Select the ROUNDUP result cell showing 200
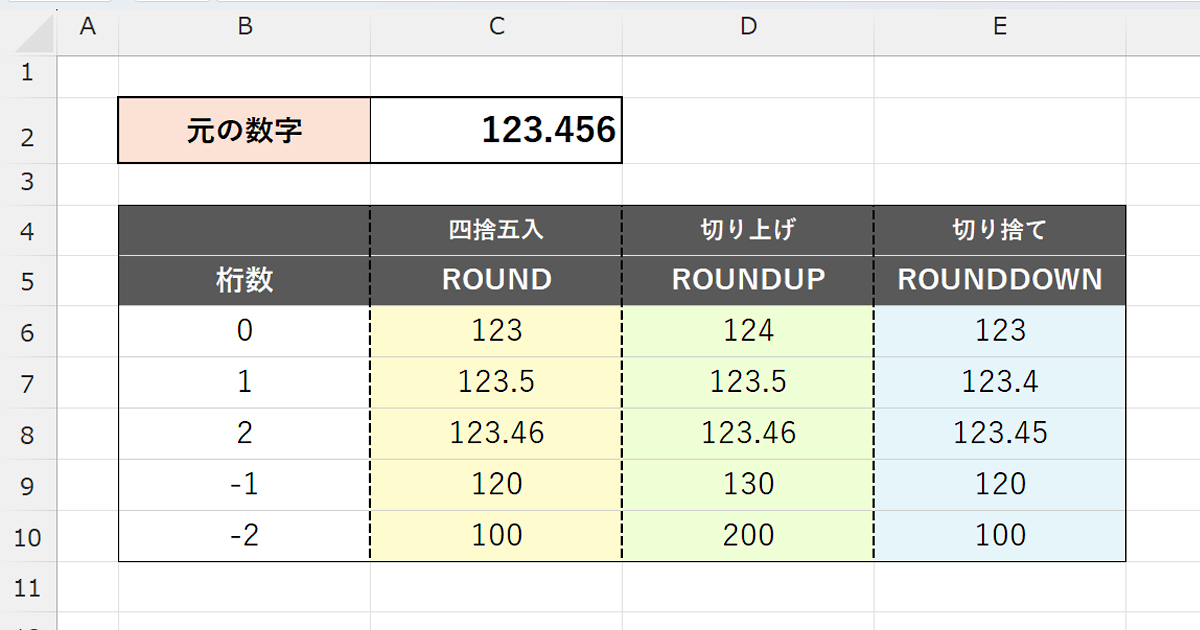The image size is (1200, 630). coord(748,535)
